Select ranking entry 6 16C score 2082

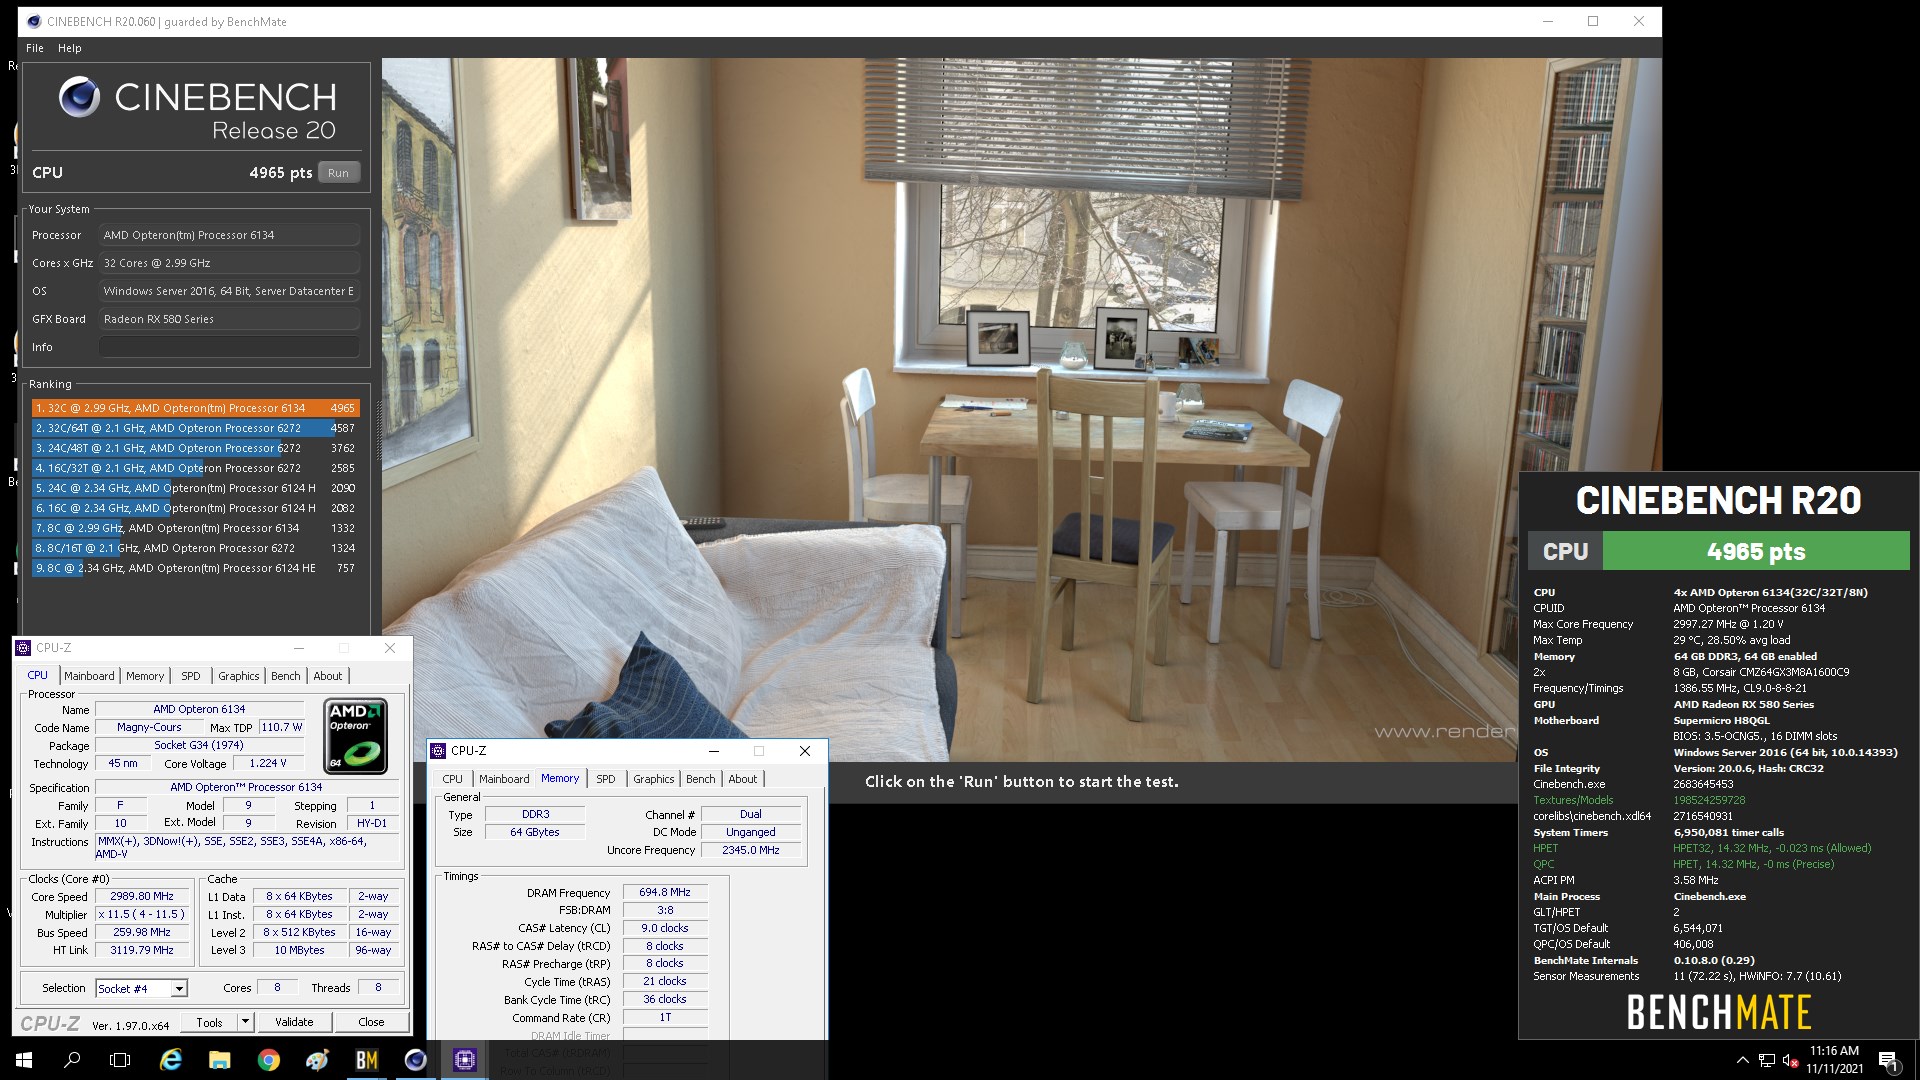(x=195, y=508)
